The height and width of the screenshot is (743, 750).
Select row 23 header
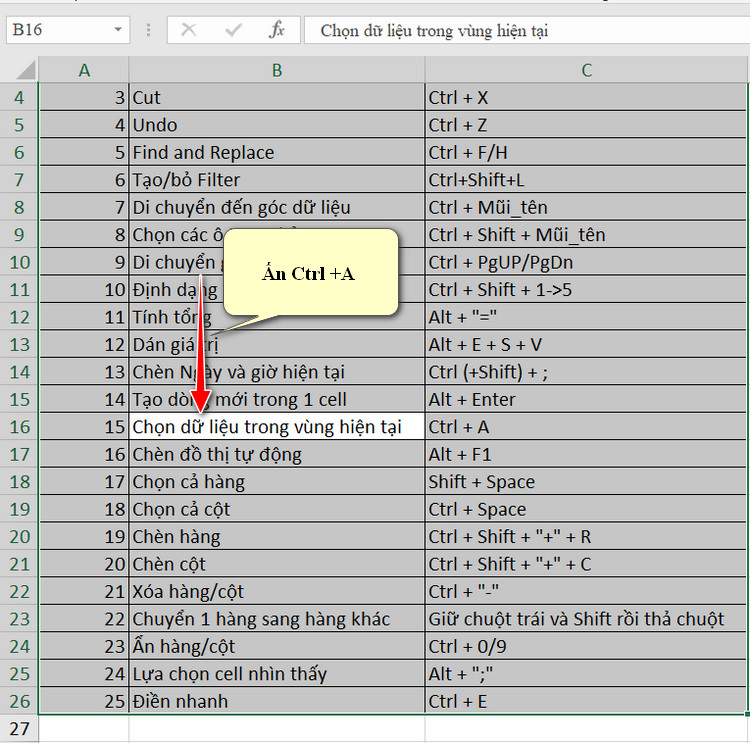pyautogui.click(x=19, y=619)
